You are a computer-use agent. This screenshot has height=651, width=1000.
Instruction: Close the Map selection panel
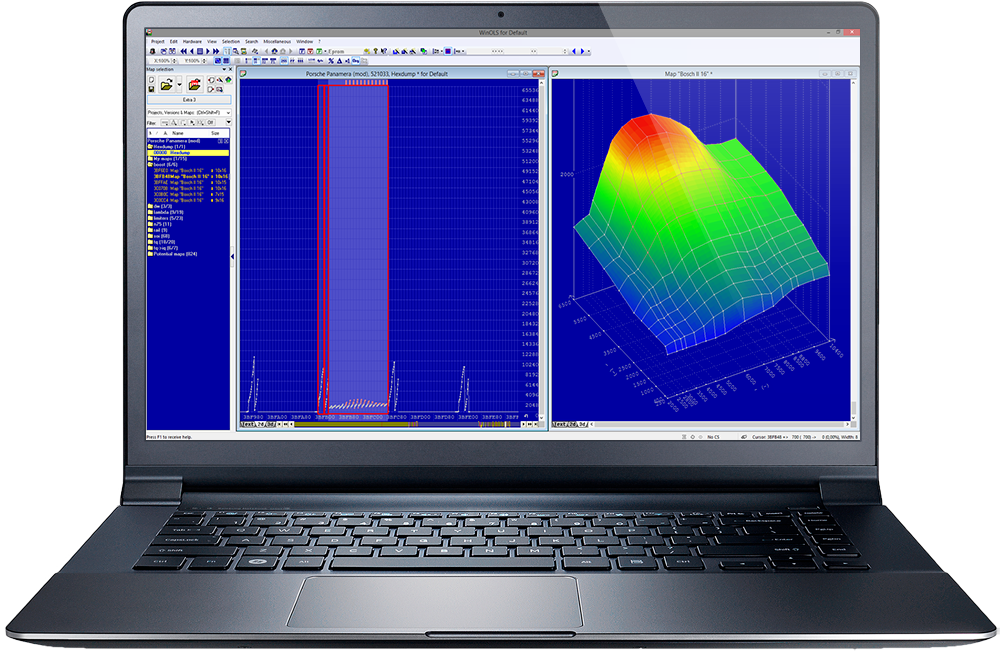[229, 68]
